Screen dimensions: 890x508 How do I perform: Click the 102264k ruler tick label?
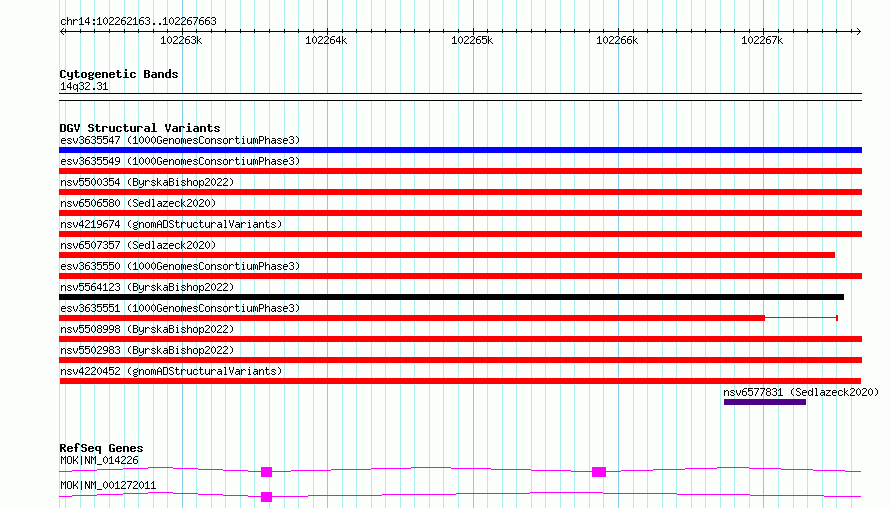pyautogui.click(x=326, y=40)
